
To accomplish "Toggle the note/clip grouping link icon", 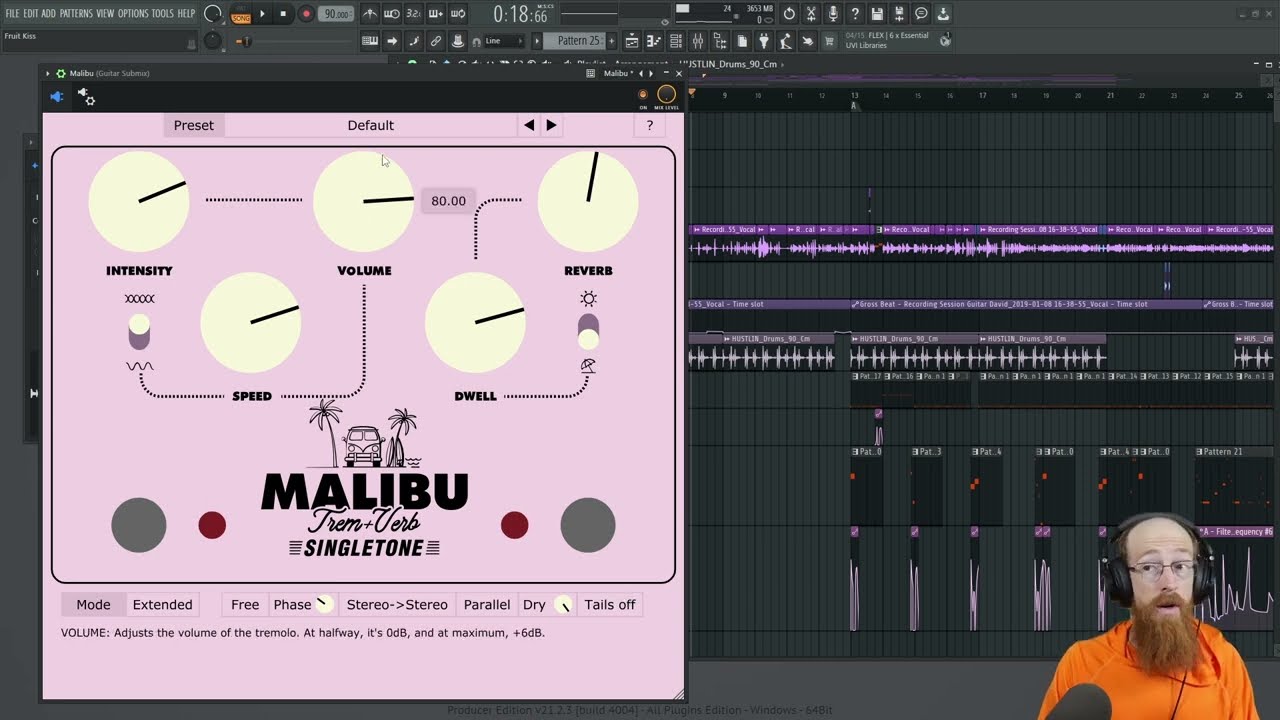I will [436, 41].
